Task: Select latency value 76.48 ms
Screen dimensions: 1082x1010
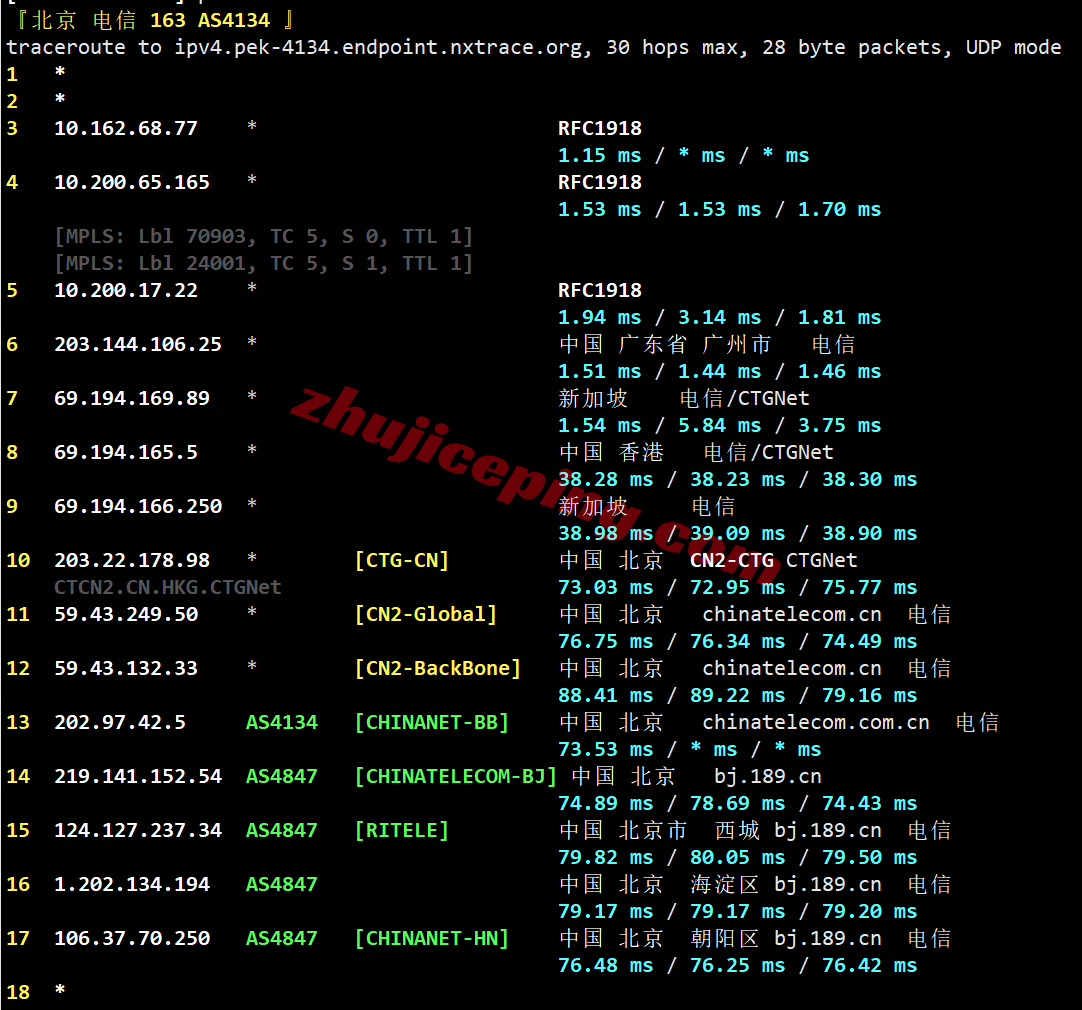Action: (606, 965)
